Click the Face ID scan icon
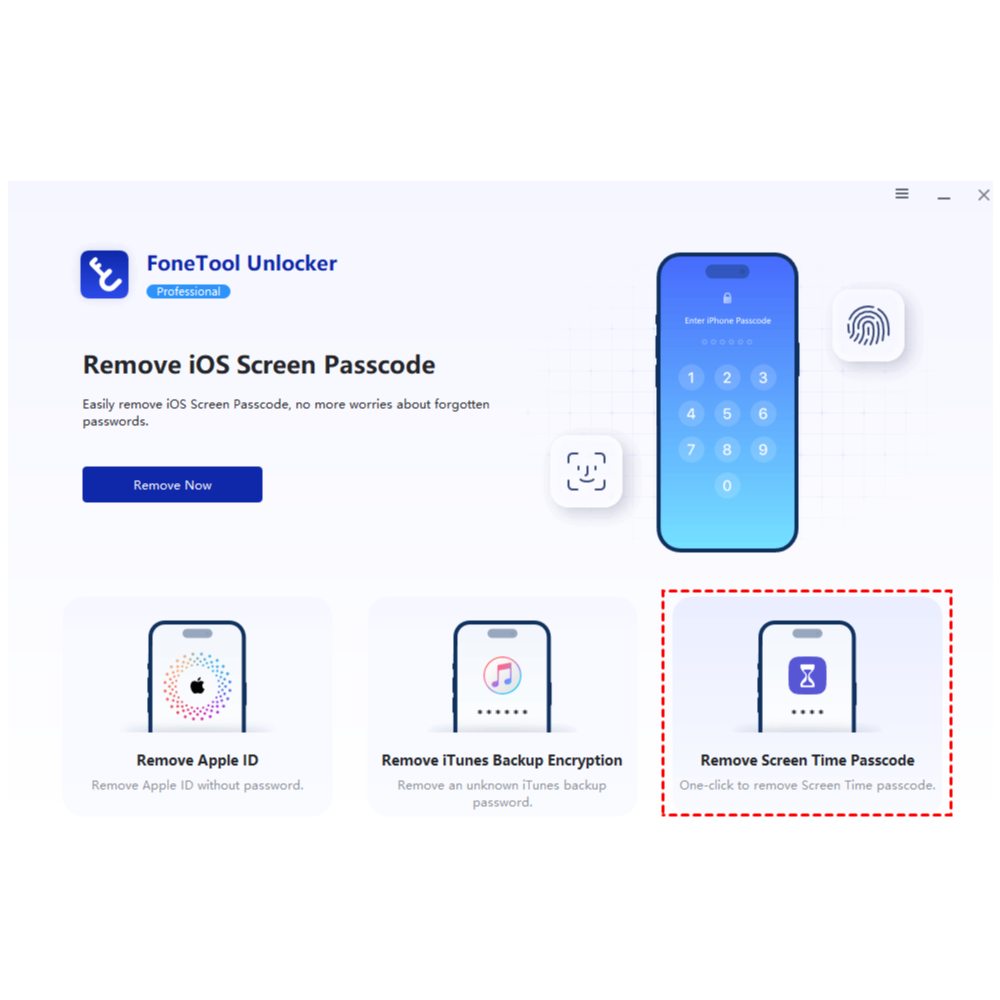Image resolution: width=1000 pixels, height=1000 pixels. point(586,472)
